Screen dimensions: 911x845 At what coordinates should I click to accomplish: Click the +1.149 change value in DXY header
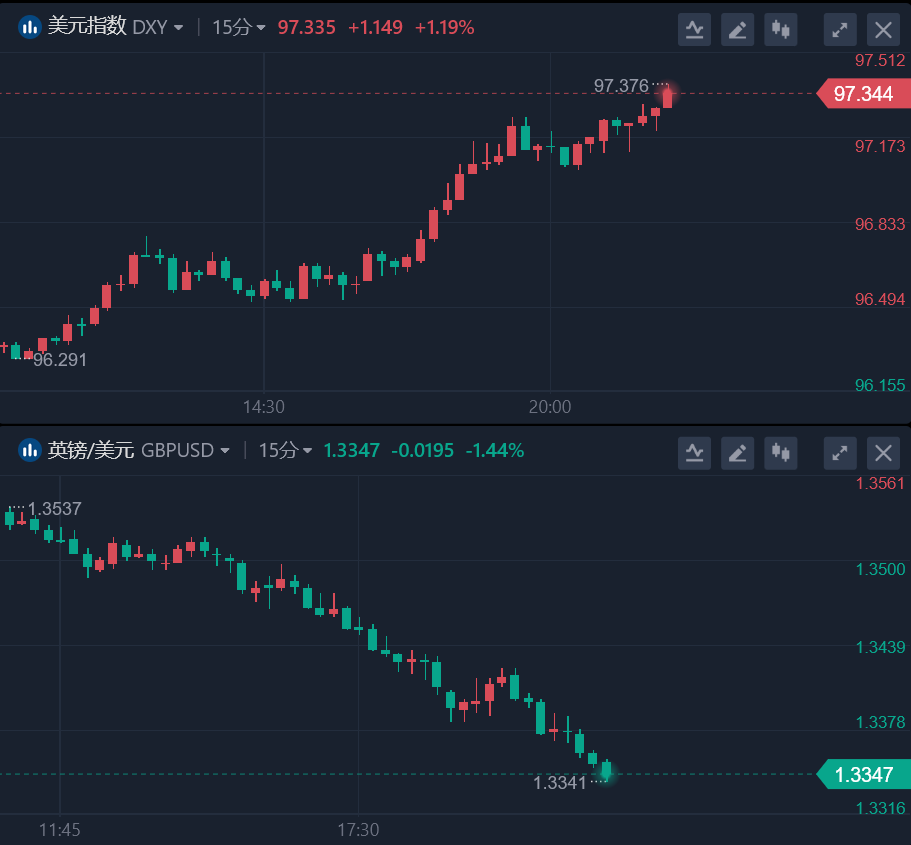pyautogui.click(x=375, y=27)
